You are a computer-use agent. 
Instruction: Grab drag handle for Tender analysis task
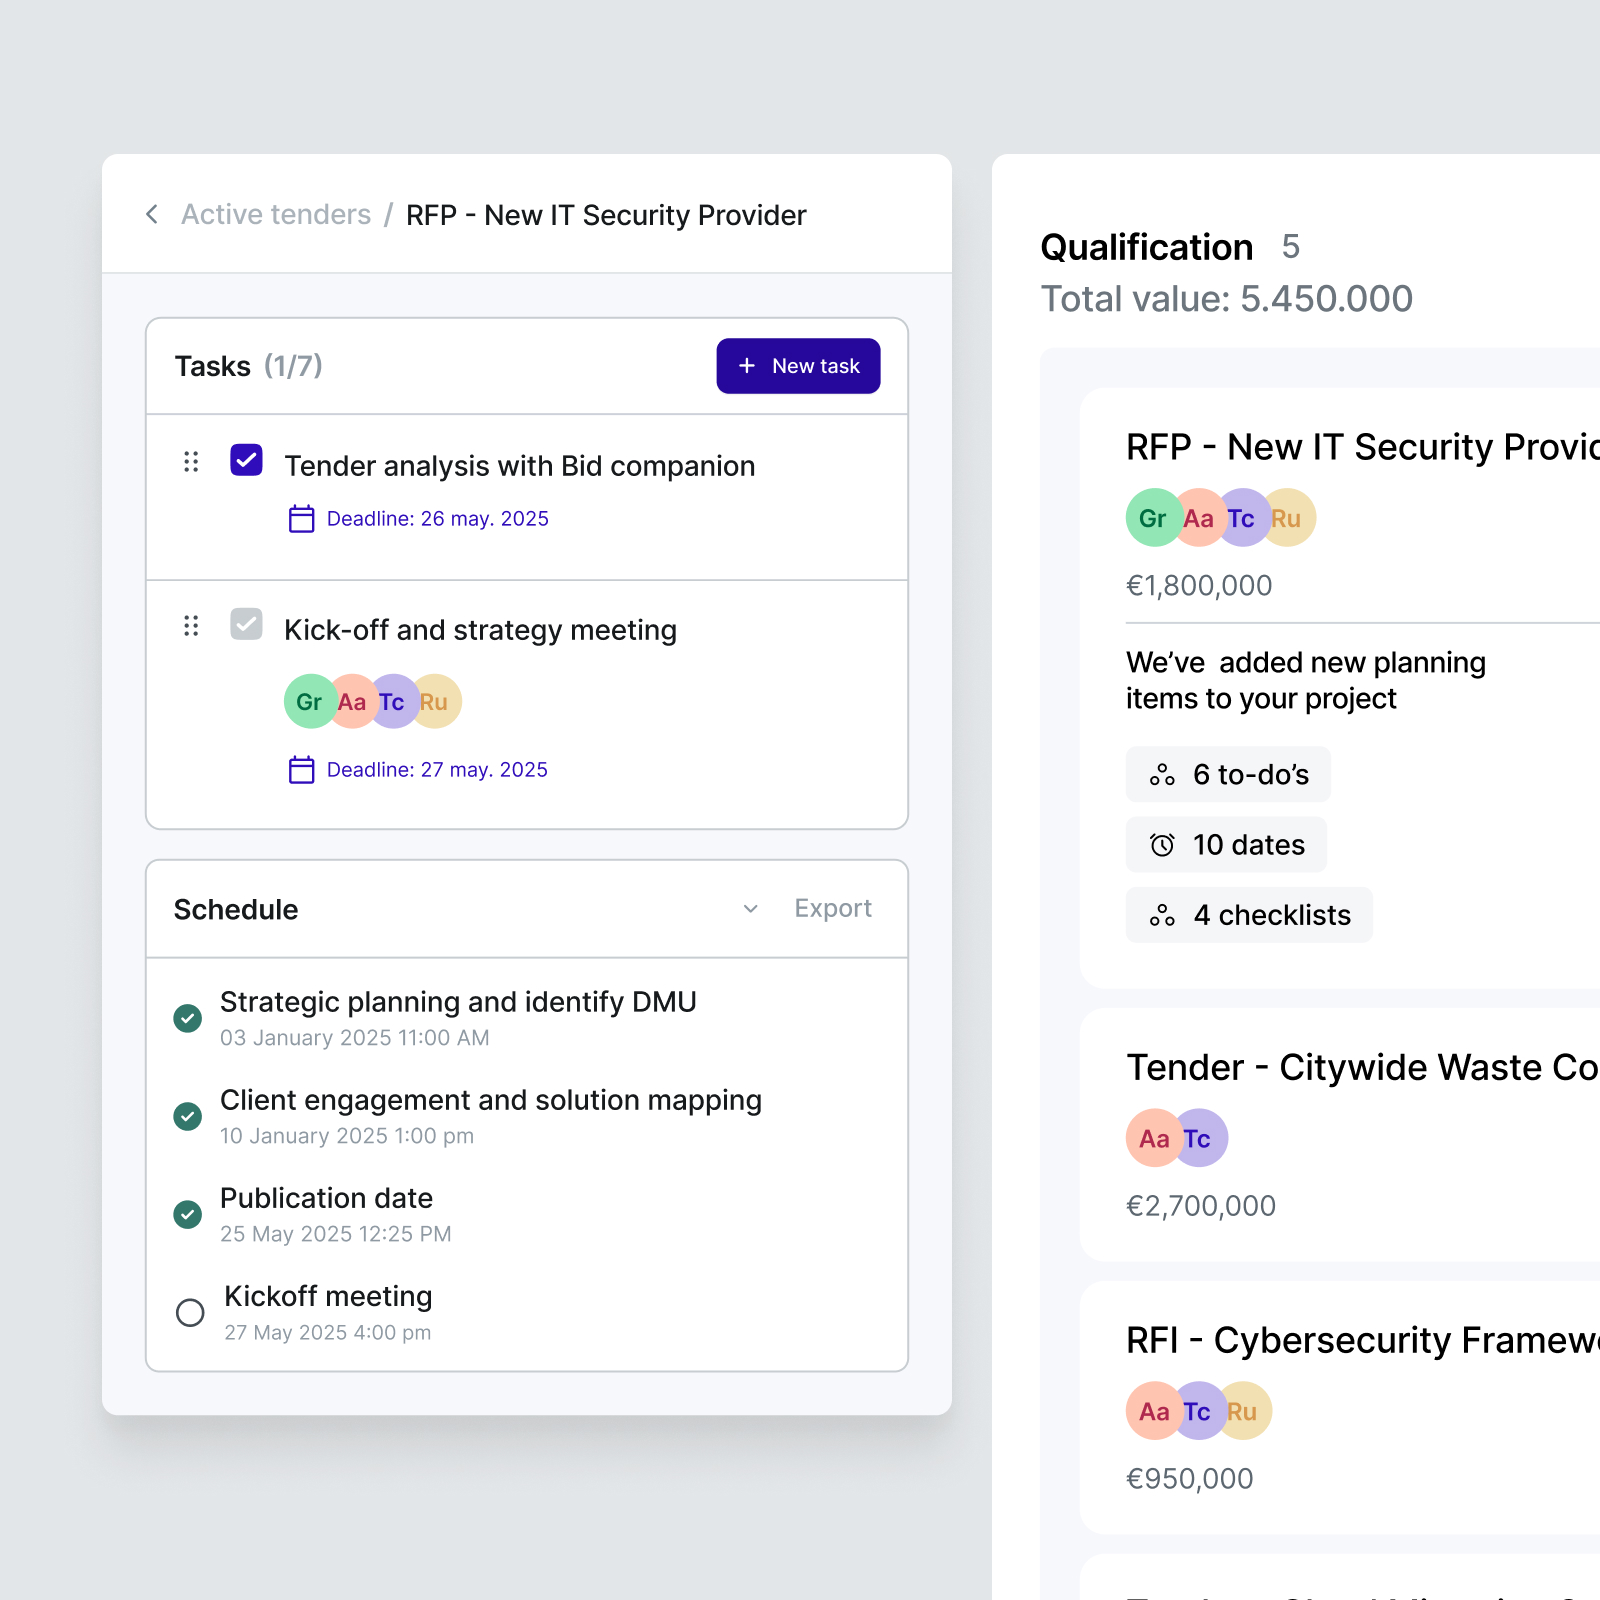pyautogui.click(x=191, y=462)
